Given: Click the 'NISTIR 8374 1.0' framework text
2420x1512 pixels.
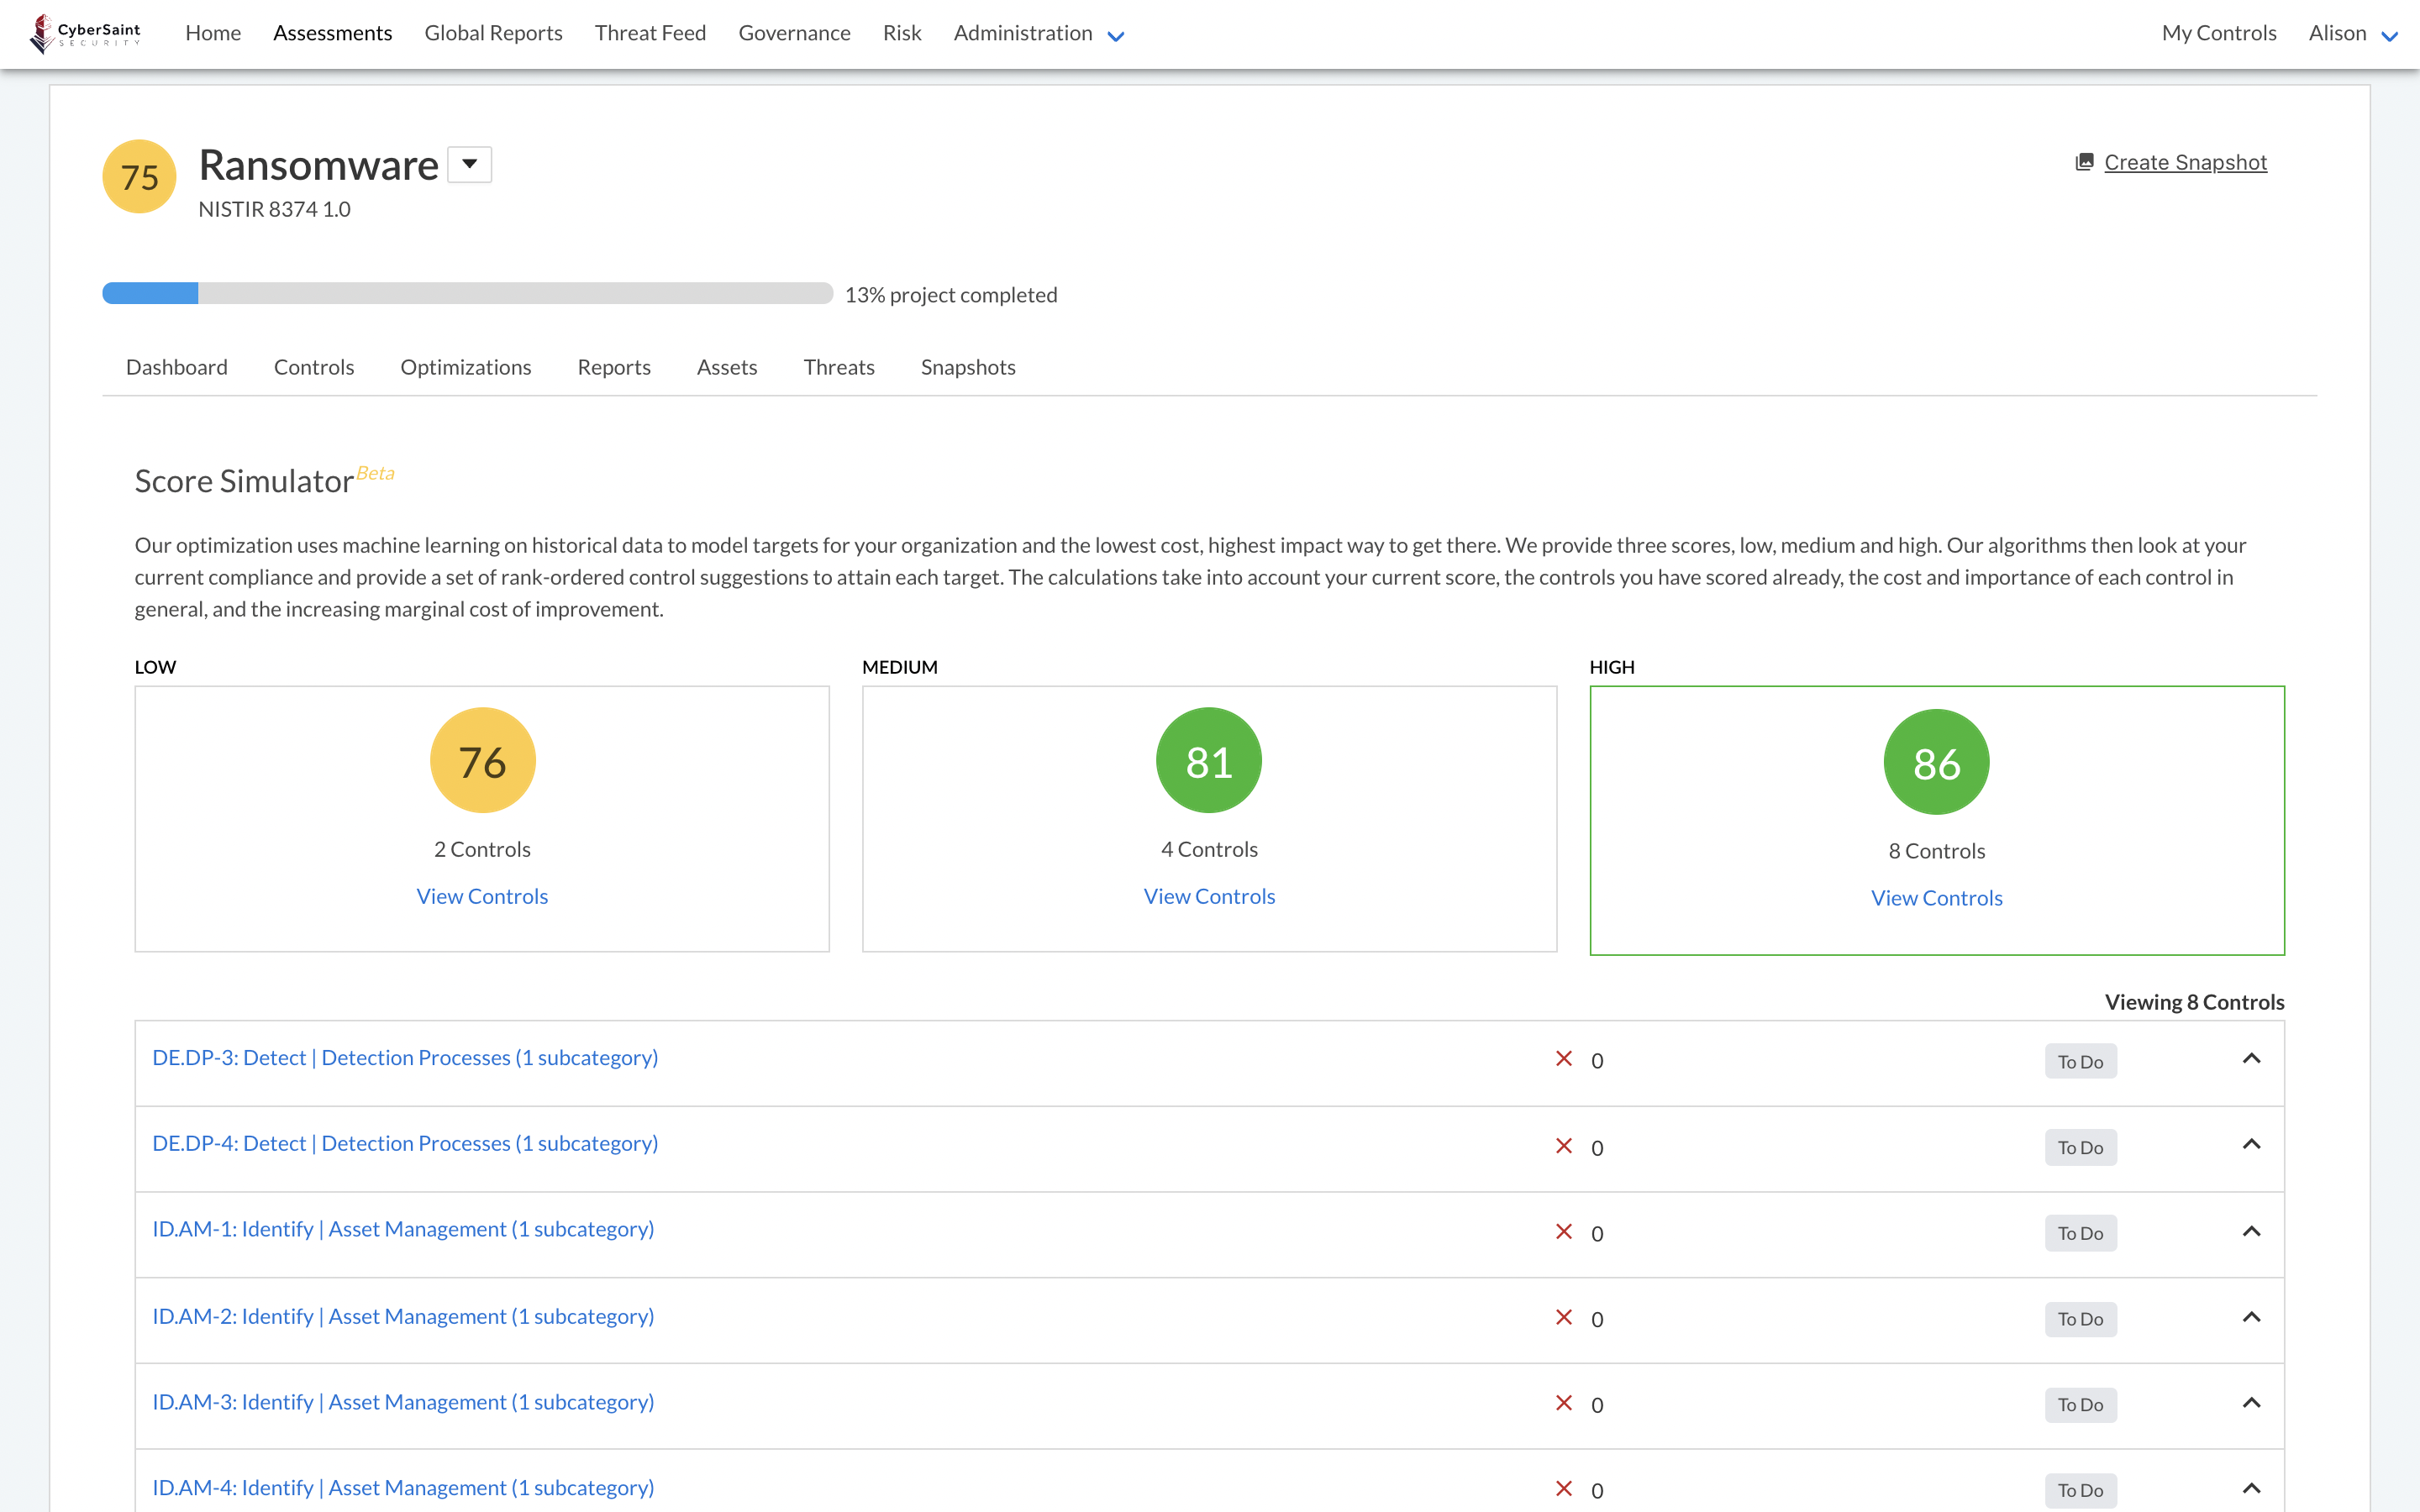Looking at the screenshot, I should [274, 209].
